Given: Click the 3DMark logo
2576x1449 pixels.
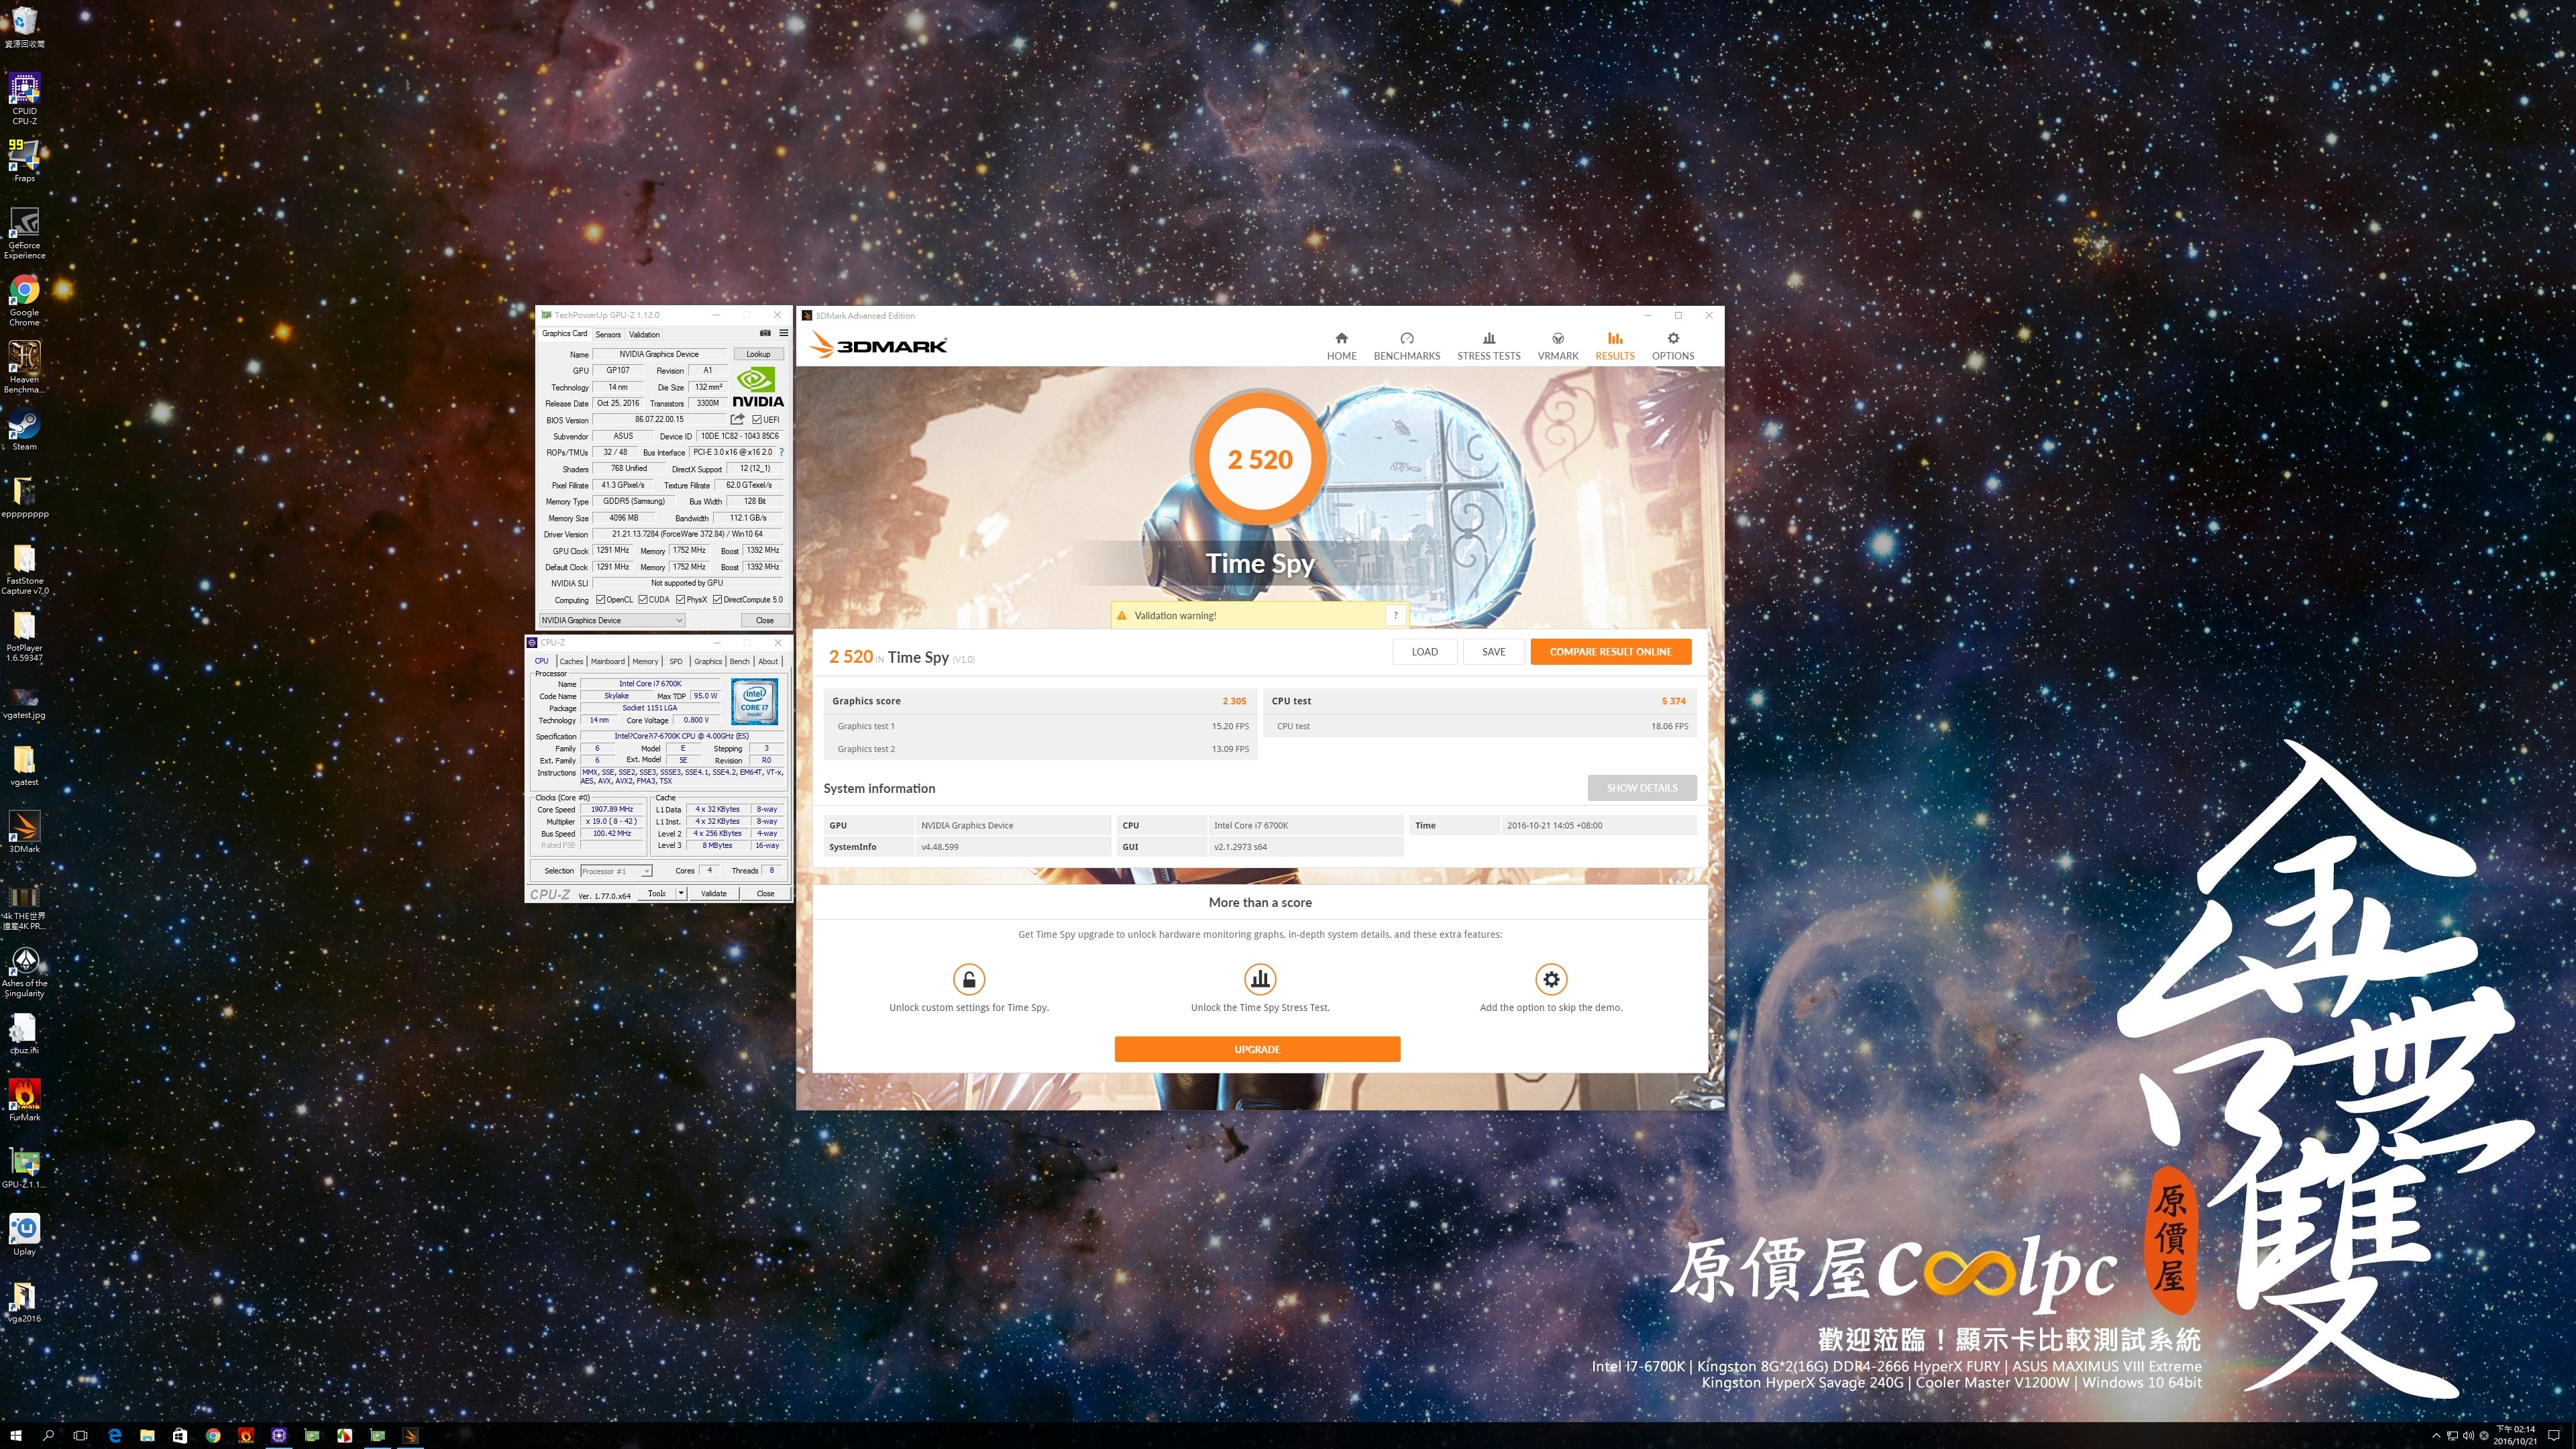Looking at the screenshot, I should point(878,345).
